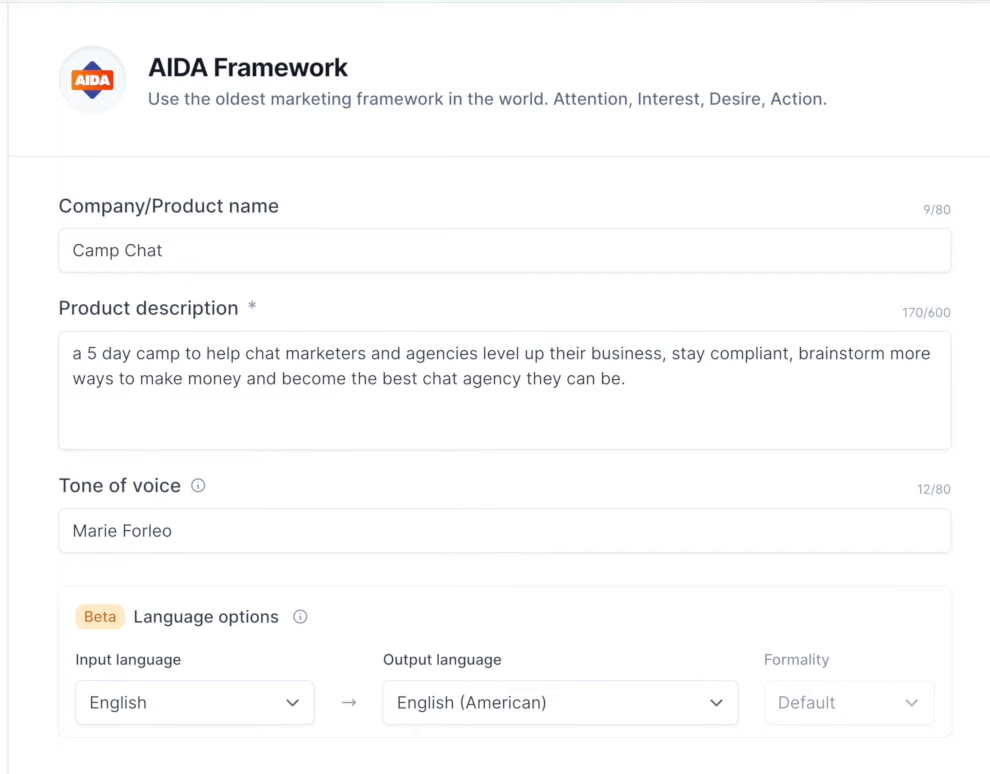Open the Language options info icon
Image resolution: width=990 pixels, height=774 pixels.
click(x=301, y=617)
